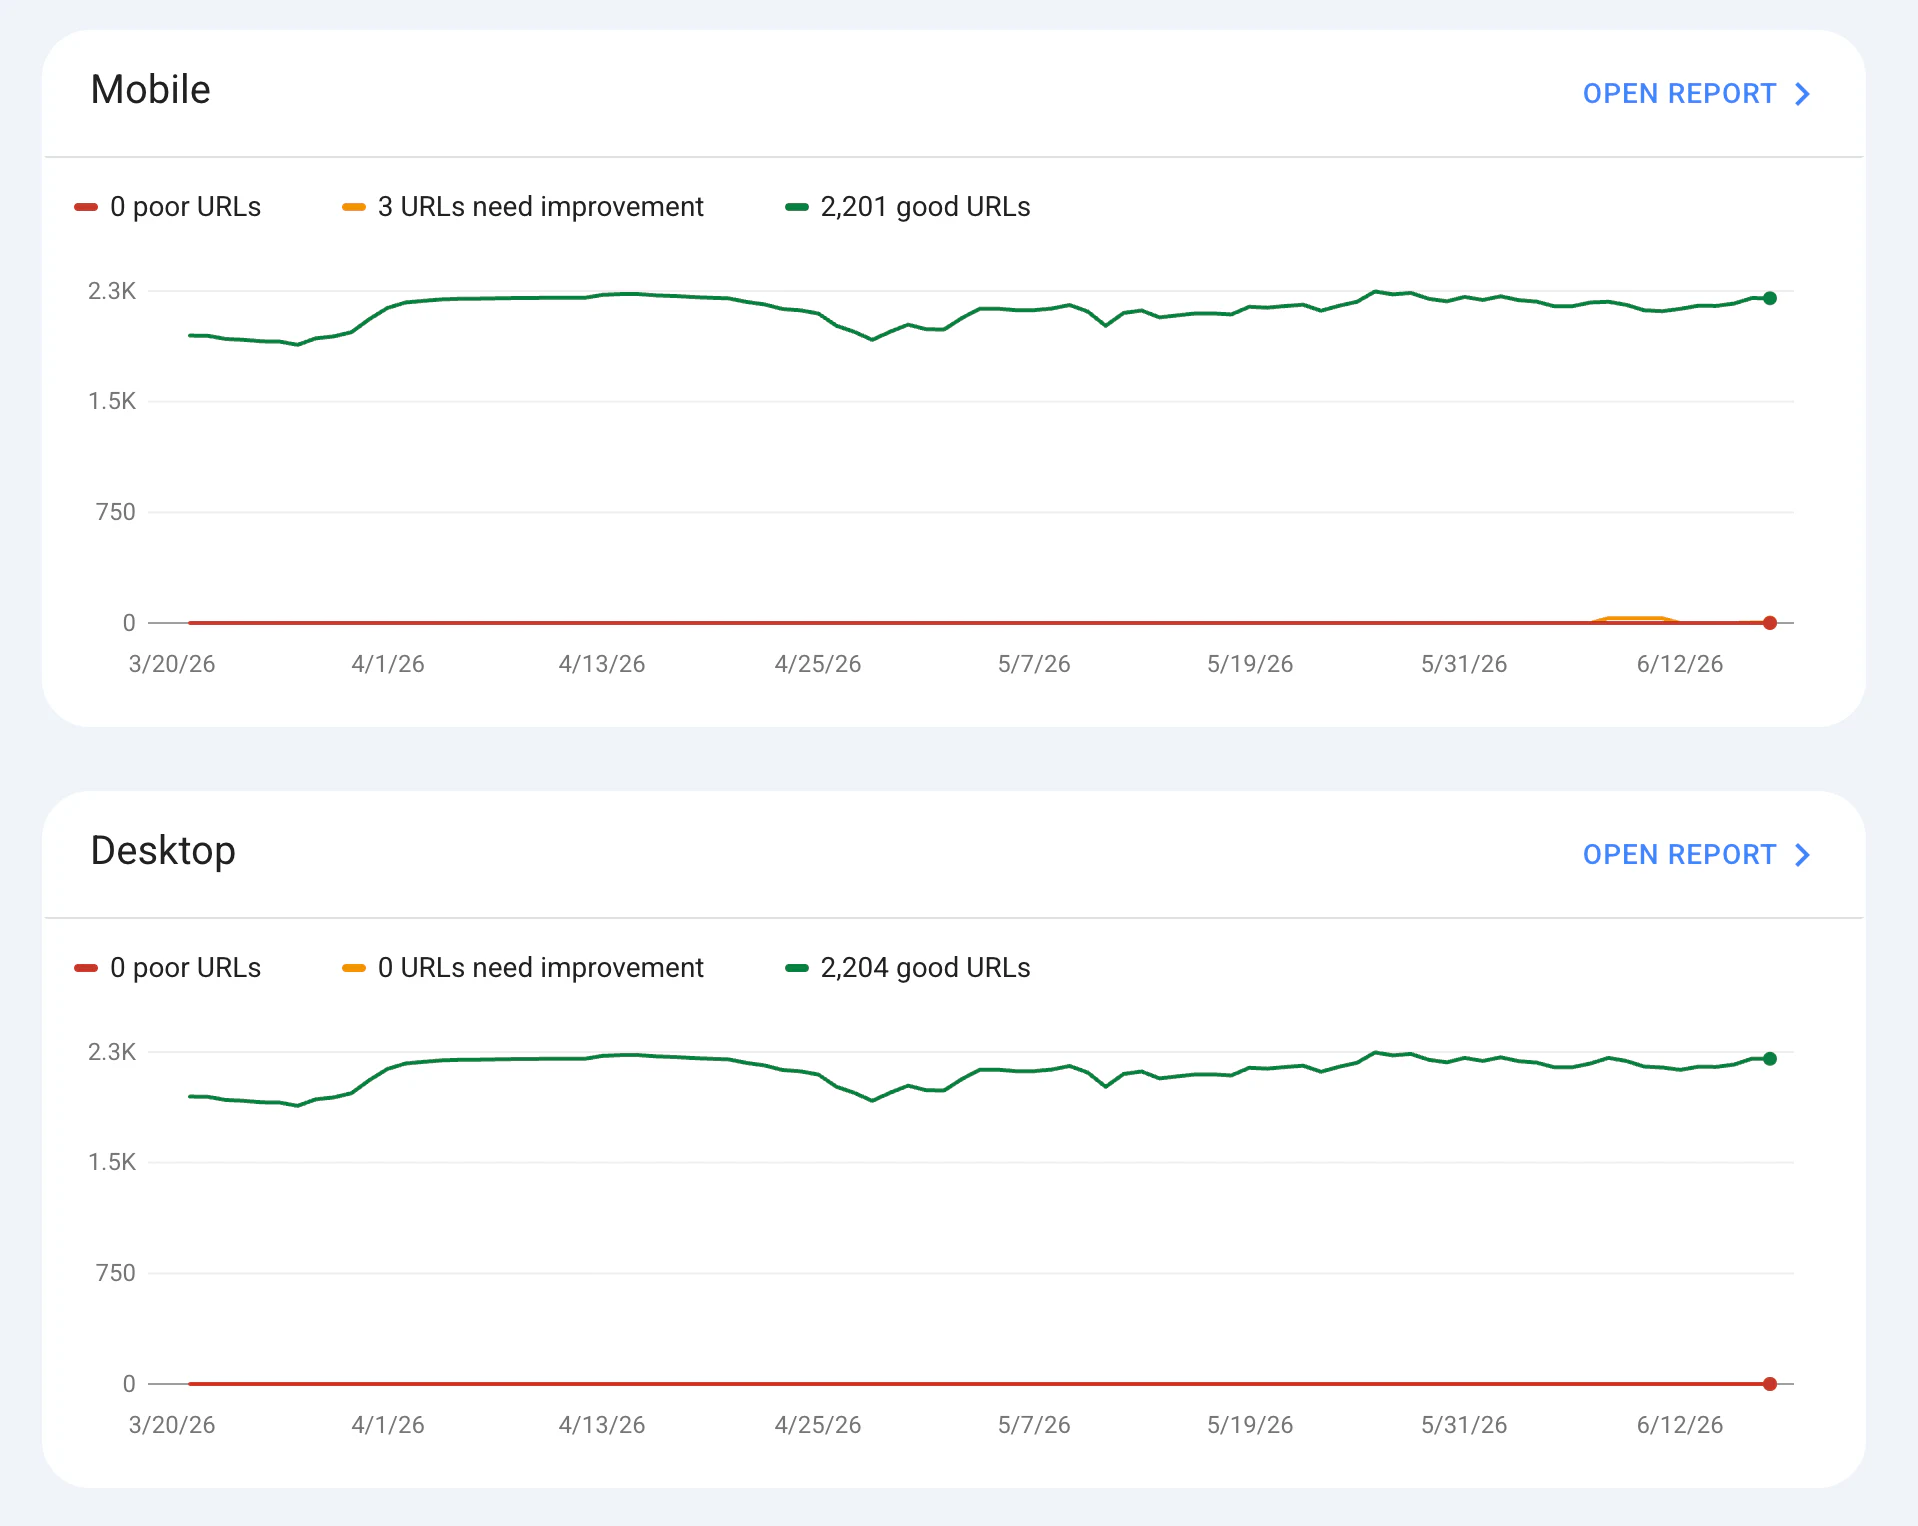Screen dimensions: 1918x1526
Task: Click 4/1/26 date on Desktop chart axis
Action: (x=388, y=1425)
